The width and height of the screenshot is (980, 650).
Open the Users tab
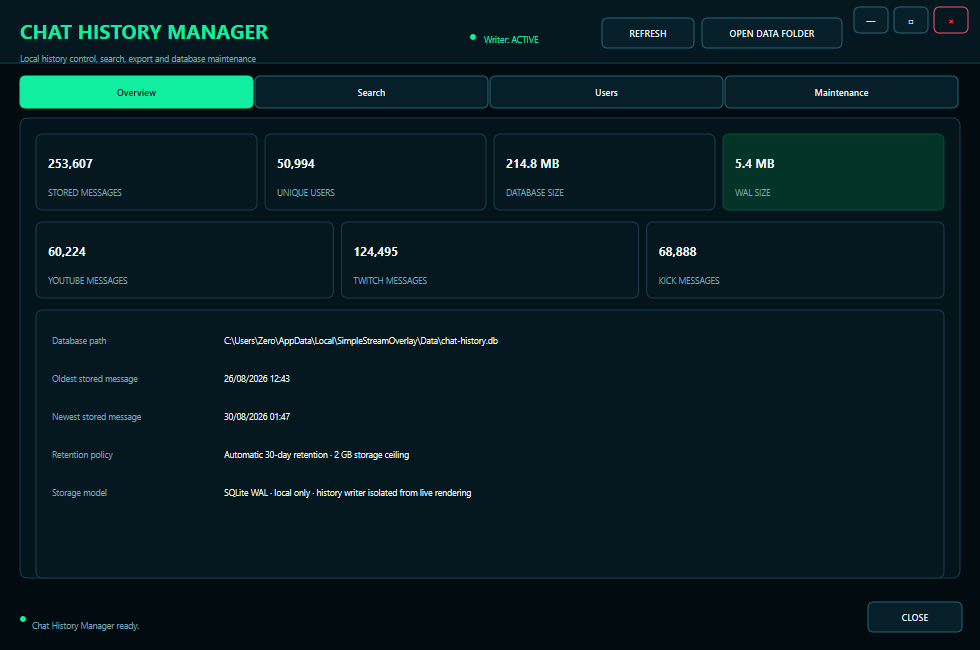pyautogui.click(x=606, y=92)
